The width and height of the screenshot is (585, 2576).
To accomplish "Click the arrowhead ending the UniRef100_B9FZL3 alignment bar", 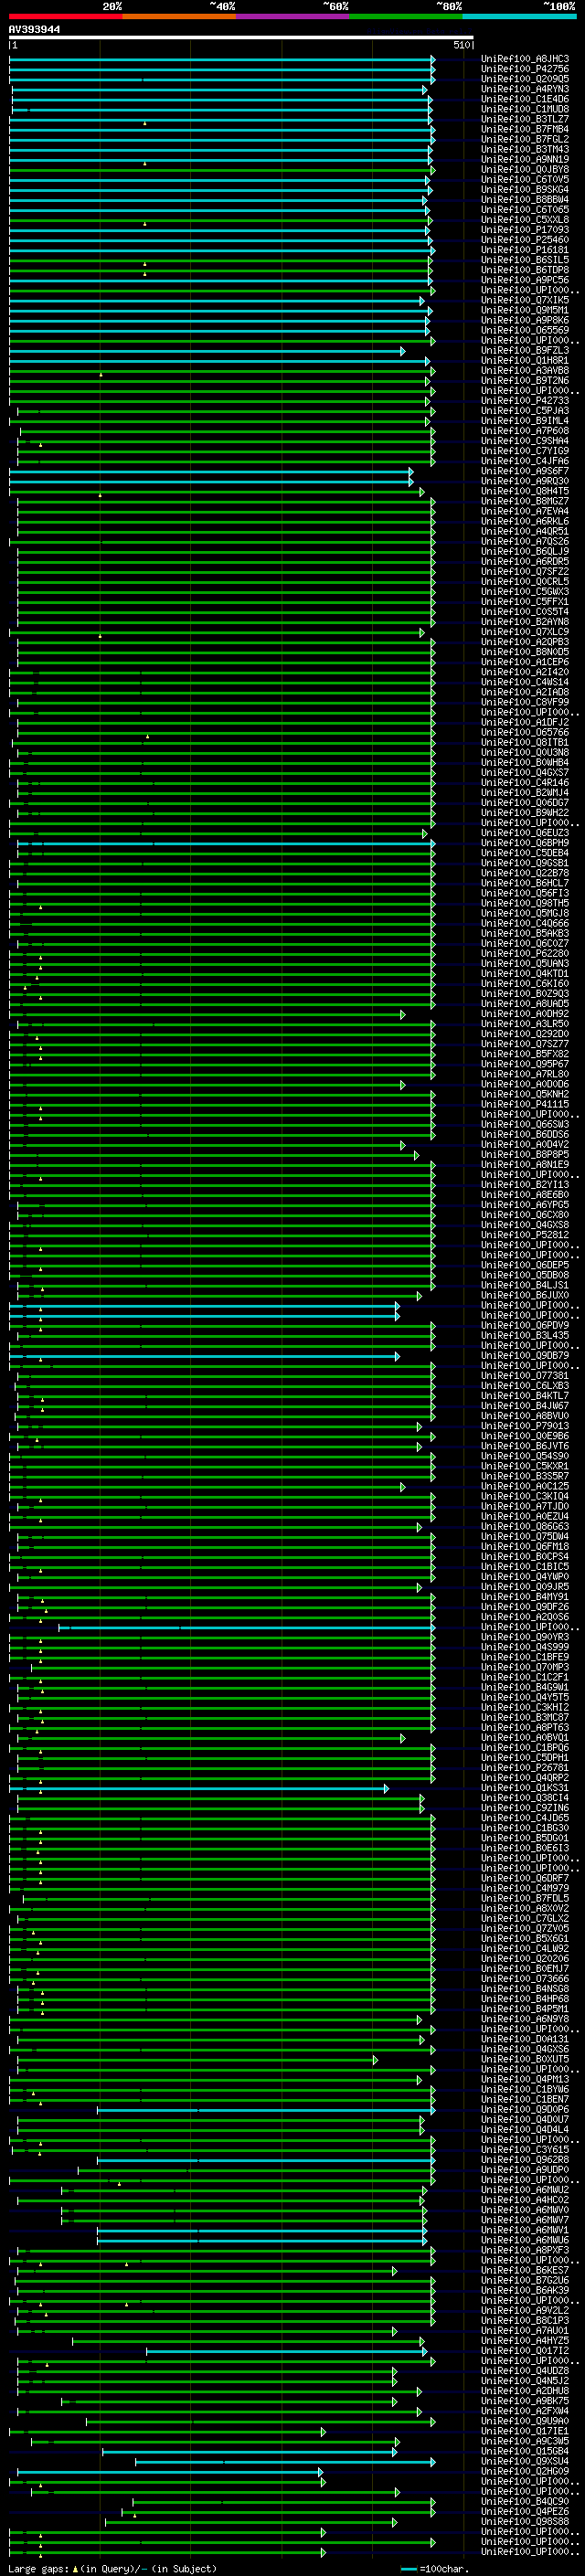I will (x=403, y=351).
